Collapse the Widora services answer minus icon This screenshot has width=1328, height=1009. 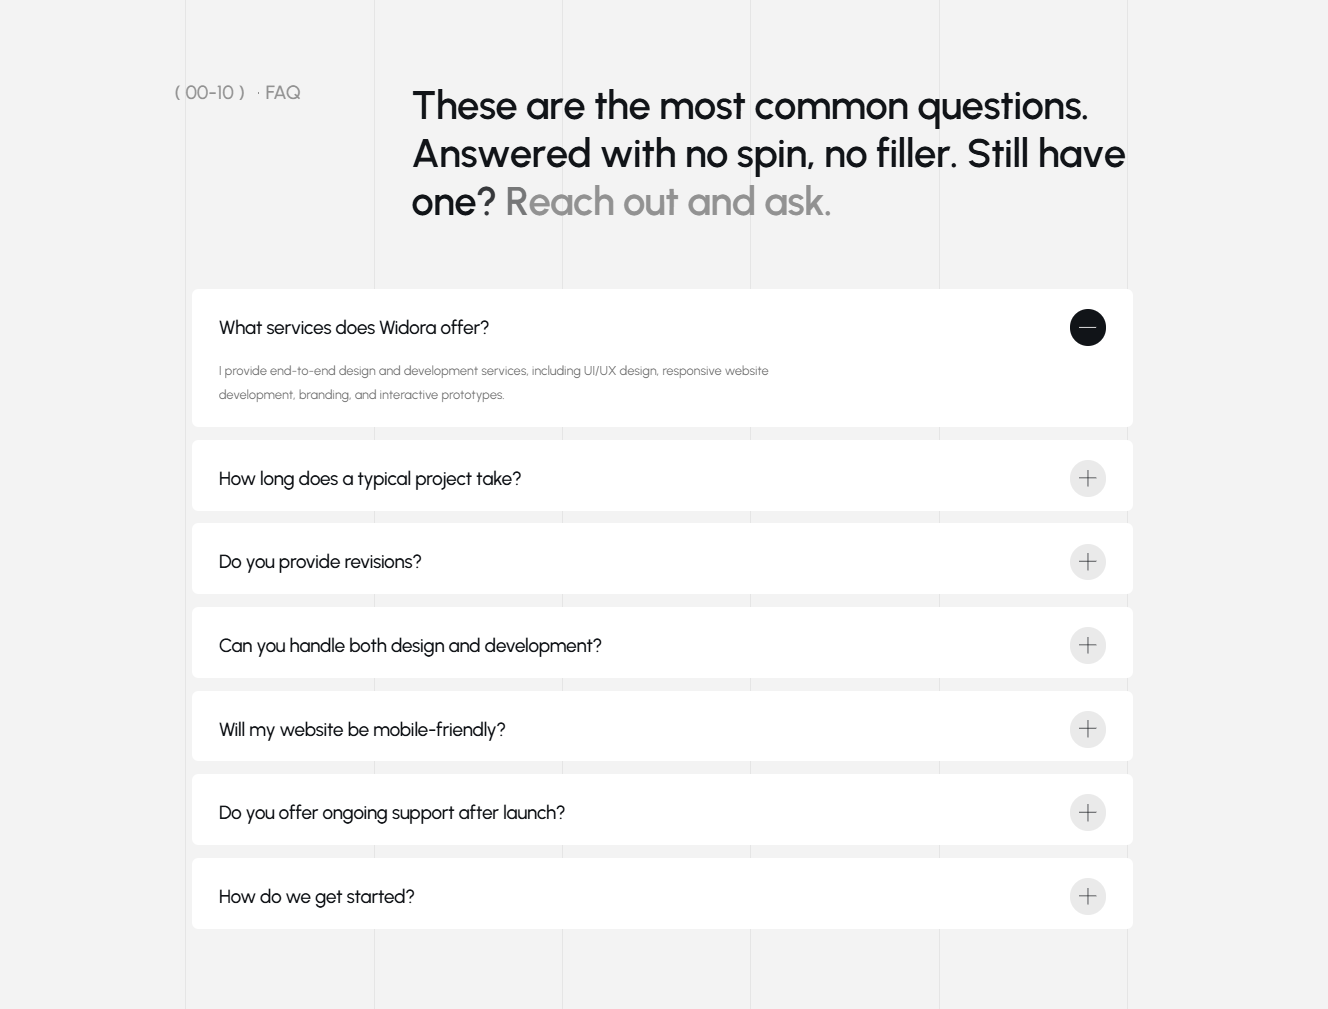pos(1087,328)
